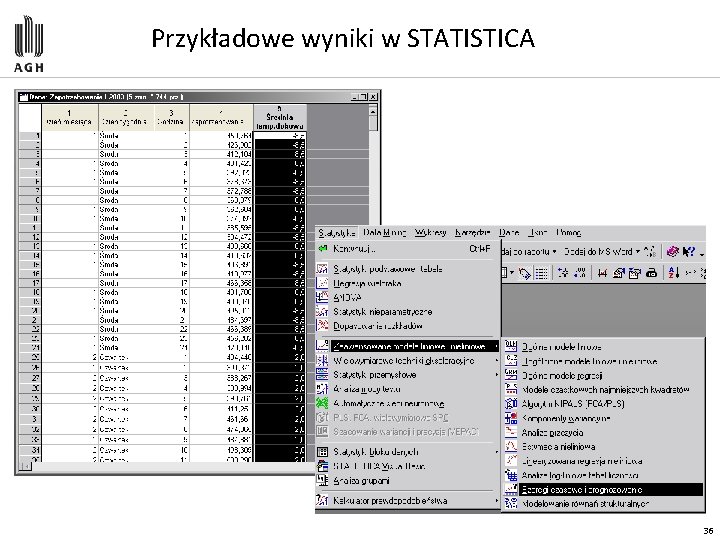This screenshot has height=540, width=720.
Task: Click the Dzień tygodnia column header
Action: (x=126, y=118)
